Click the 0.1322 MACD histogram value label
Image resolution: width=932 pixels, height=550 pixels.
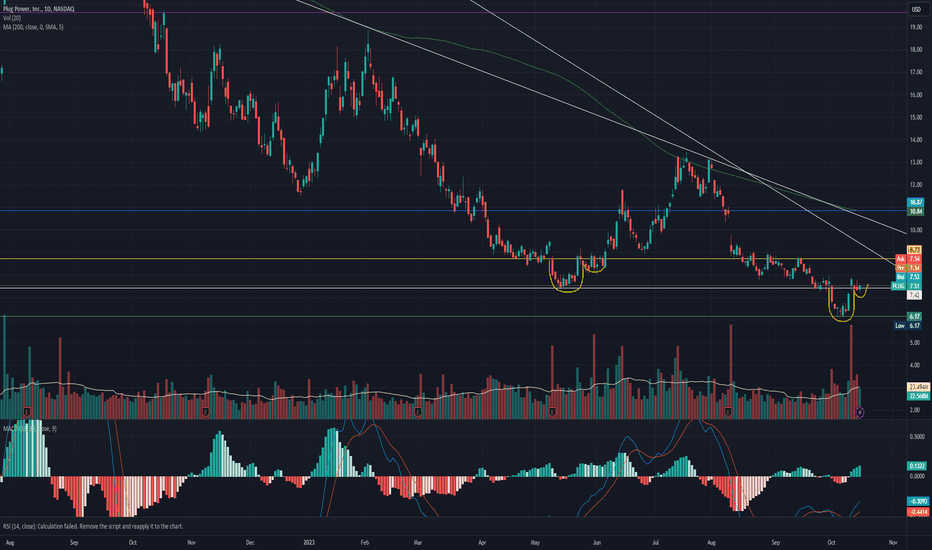tap(915, 466)
